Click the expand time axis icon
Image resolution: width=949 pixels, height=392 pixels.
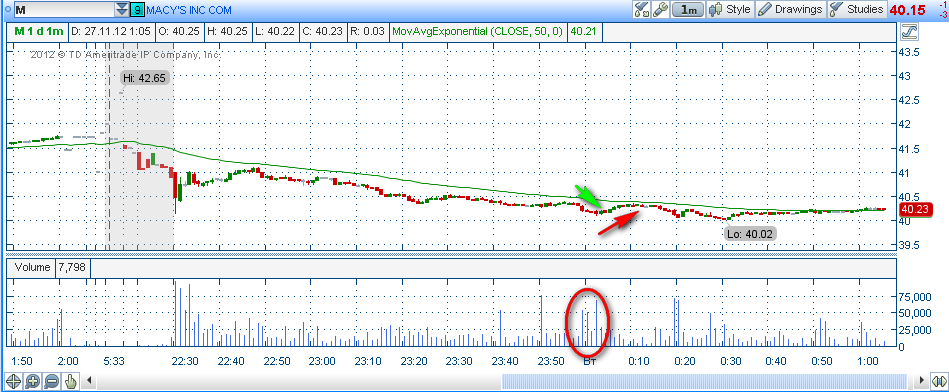(x=939, y=381)
